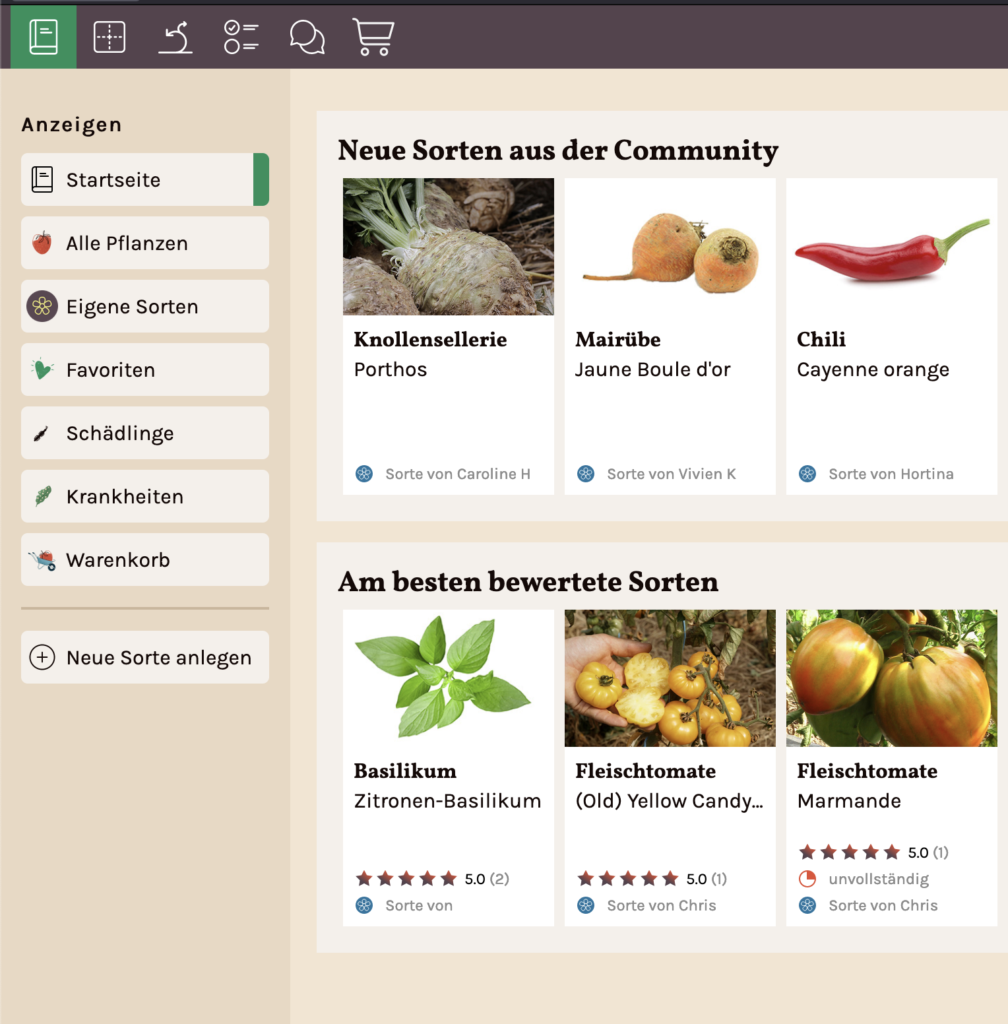Open the Basilikum Zitronen-Basilikum title
Viewport: 1008px width, 1024px height.
coord(447,786)
